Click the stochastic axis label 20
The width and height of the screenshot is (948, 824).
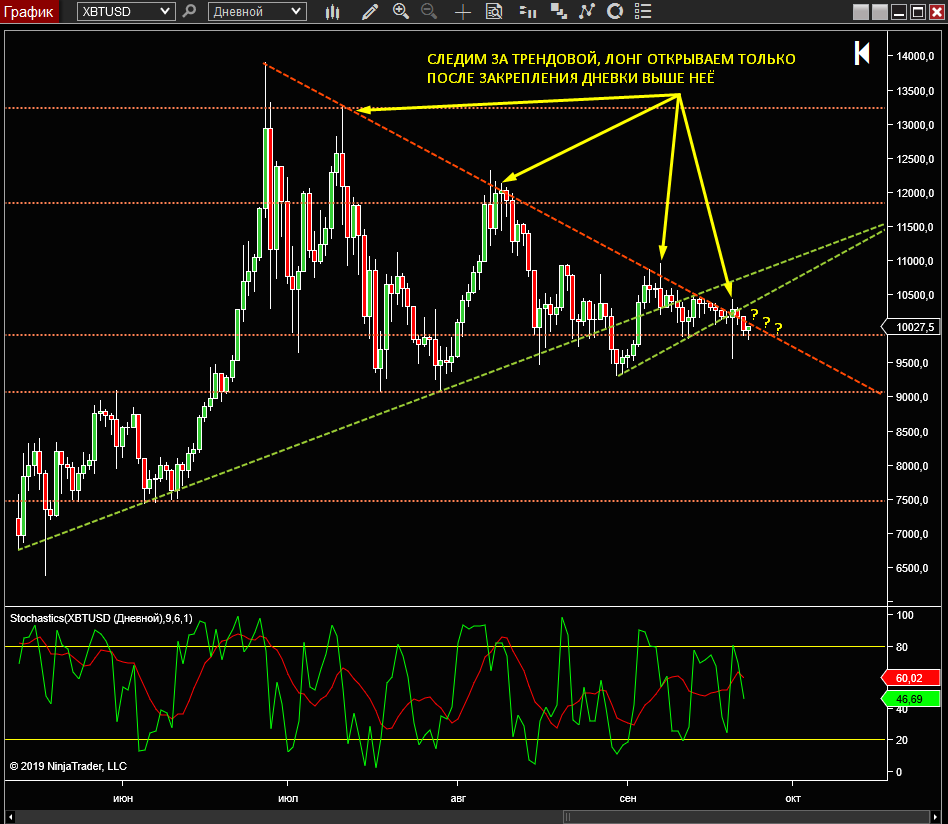tap(901, 740)
